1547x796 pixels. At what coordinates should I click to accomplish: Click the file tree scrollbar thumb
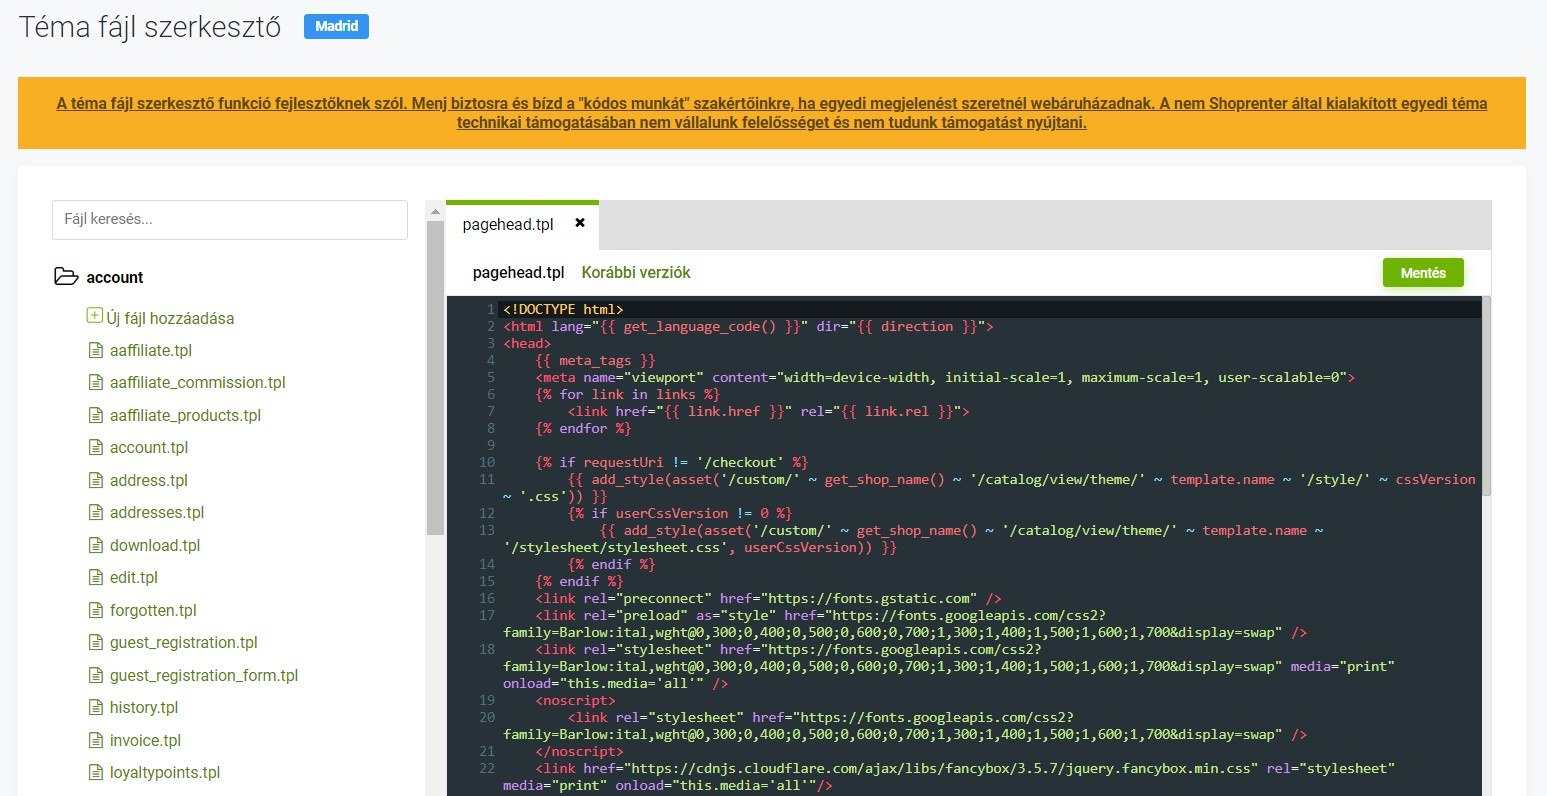[435, 378]
